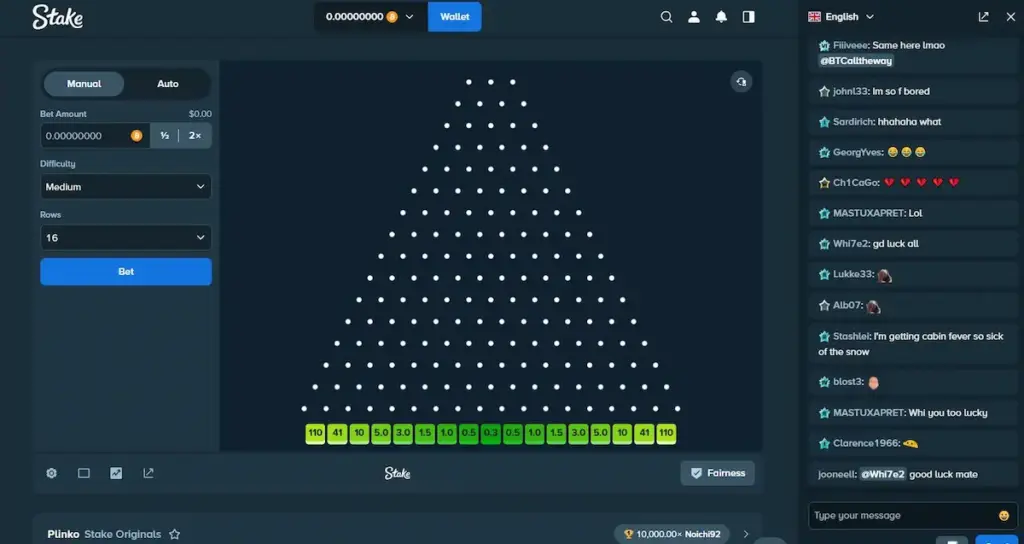The height and width of the screenshot is (544, 1024).
Task: Click the blue Bet button
Action: pyautogui.click(x=125, y=272)
